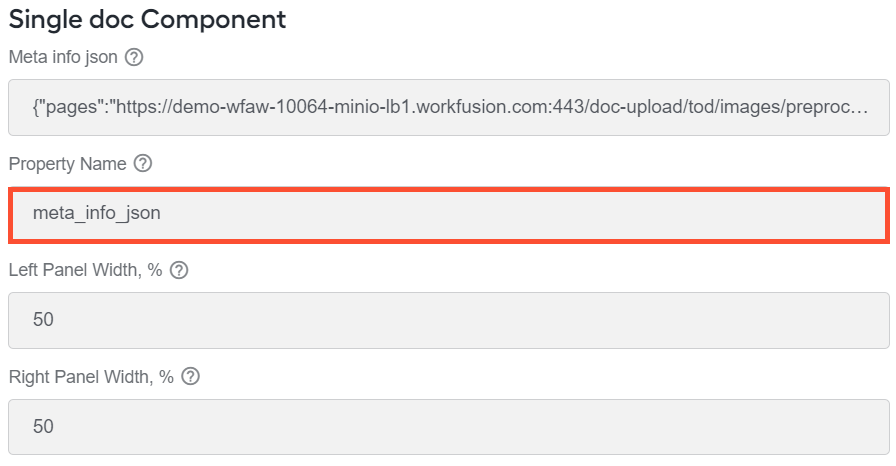This screenshot has height=466, width=896.
Task: Click the question mark next to Property Name
Action: tap(143, 163)
